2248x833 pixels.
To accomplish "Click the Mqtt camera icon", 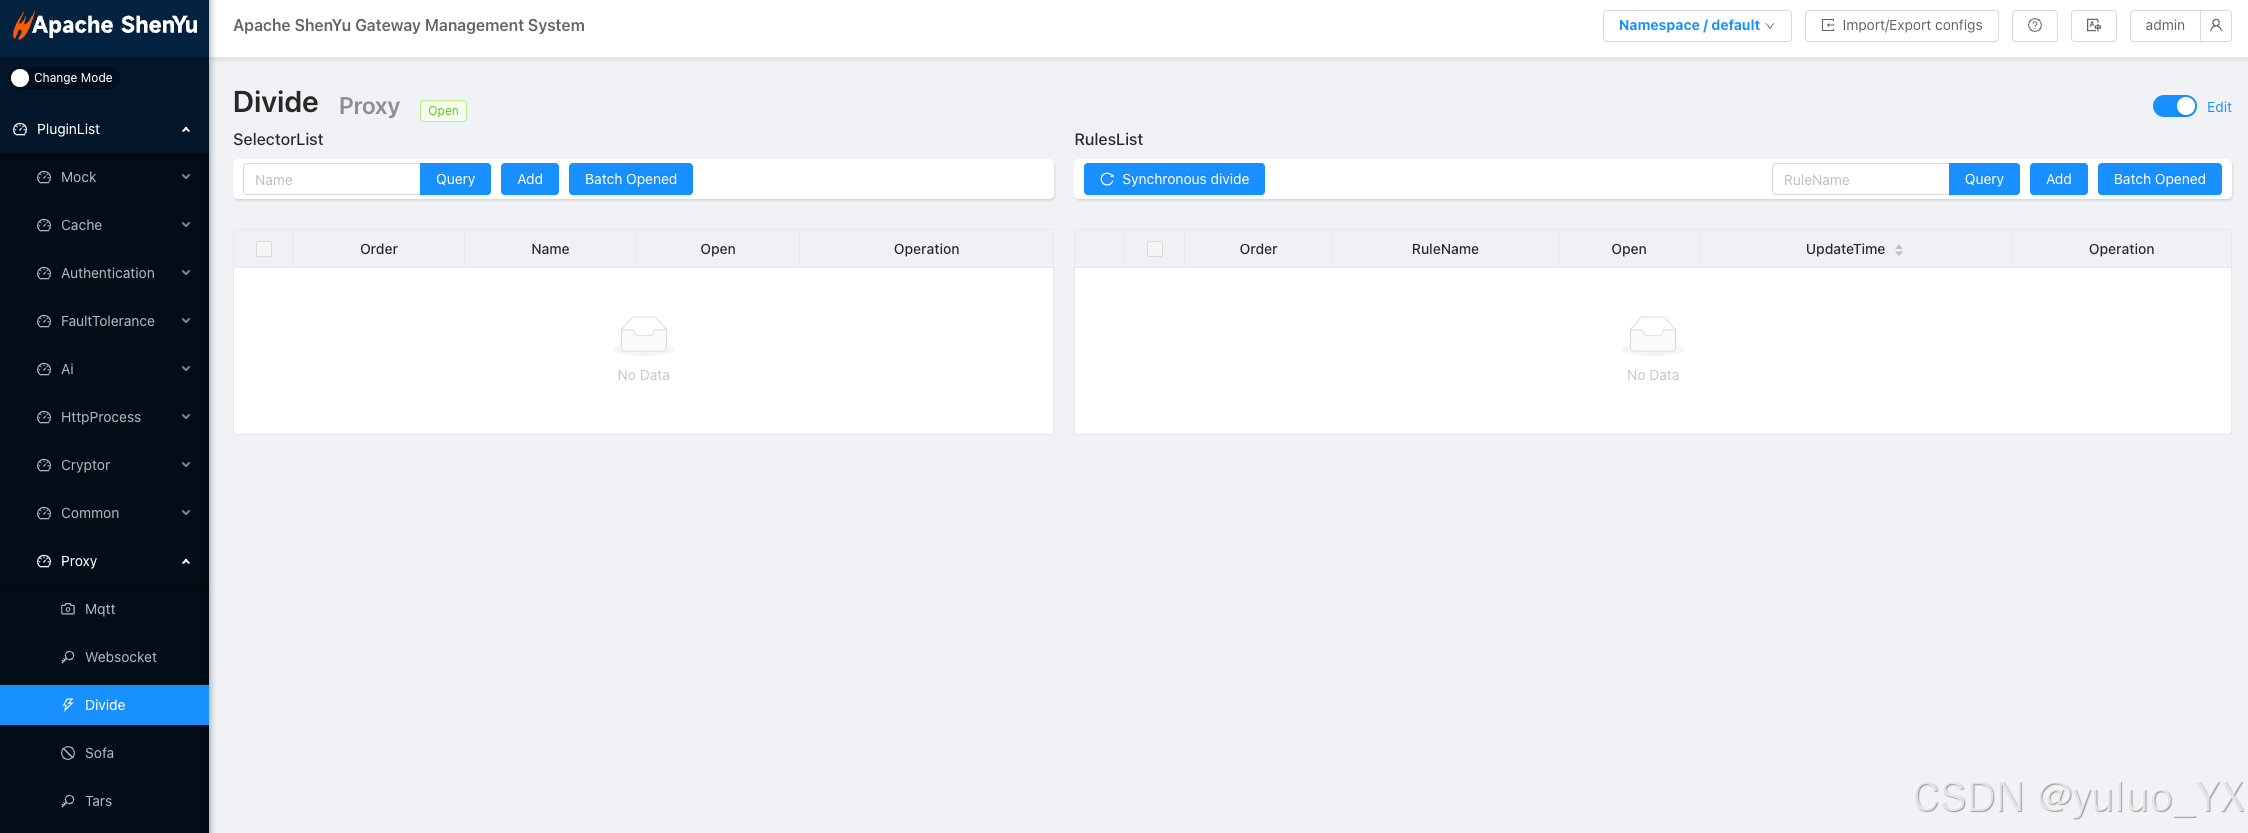I will click(x=68, y=609).
